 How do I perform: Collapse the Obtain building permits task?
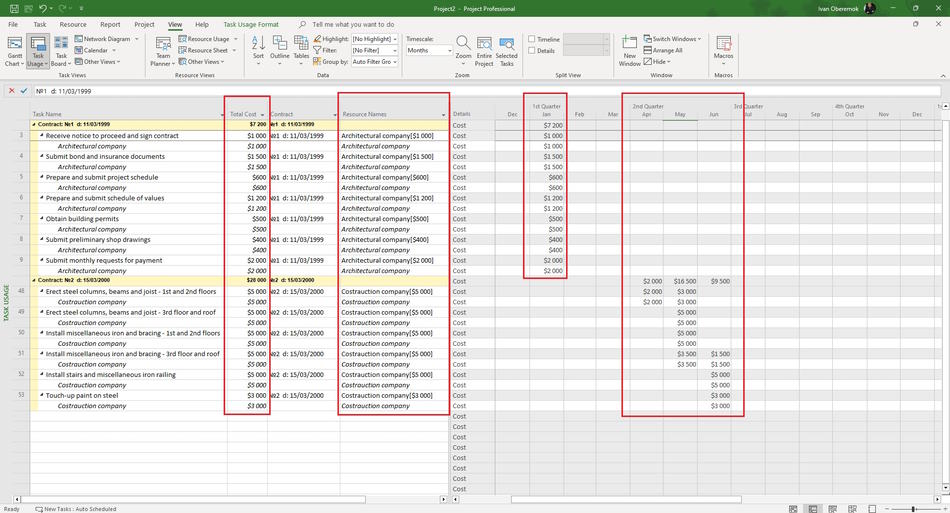tap(42, 219)
